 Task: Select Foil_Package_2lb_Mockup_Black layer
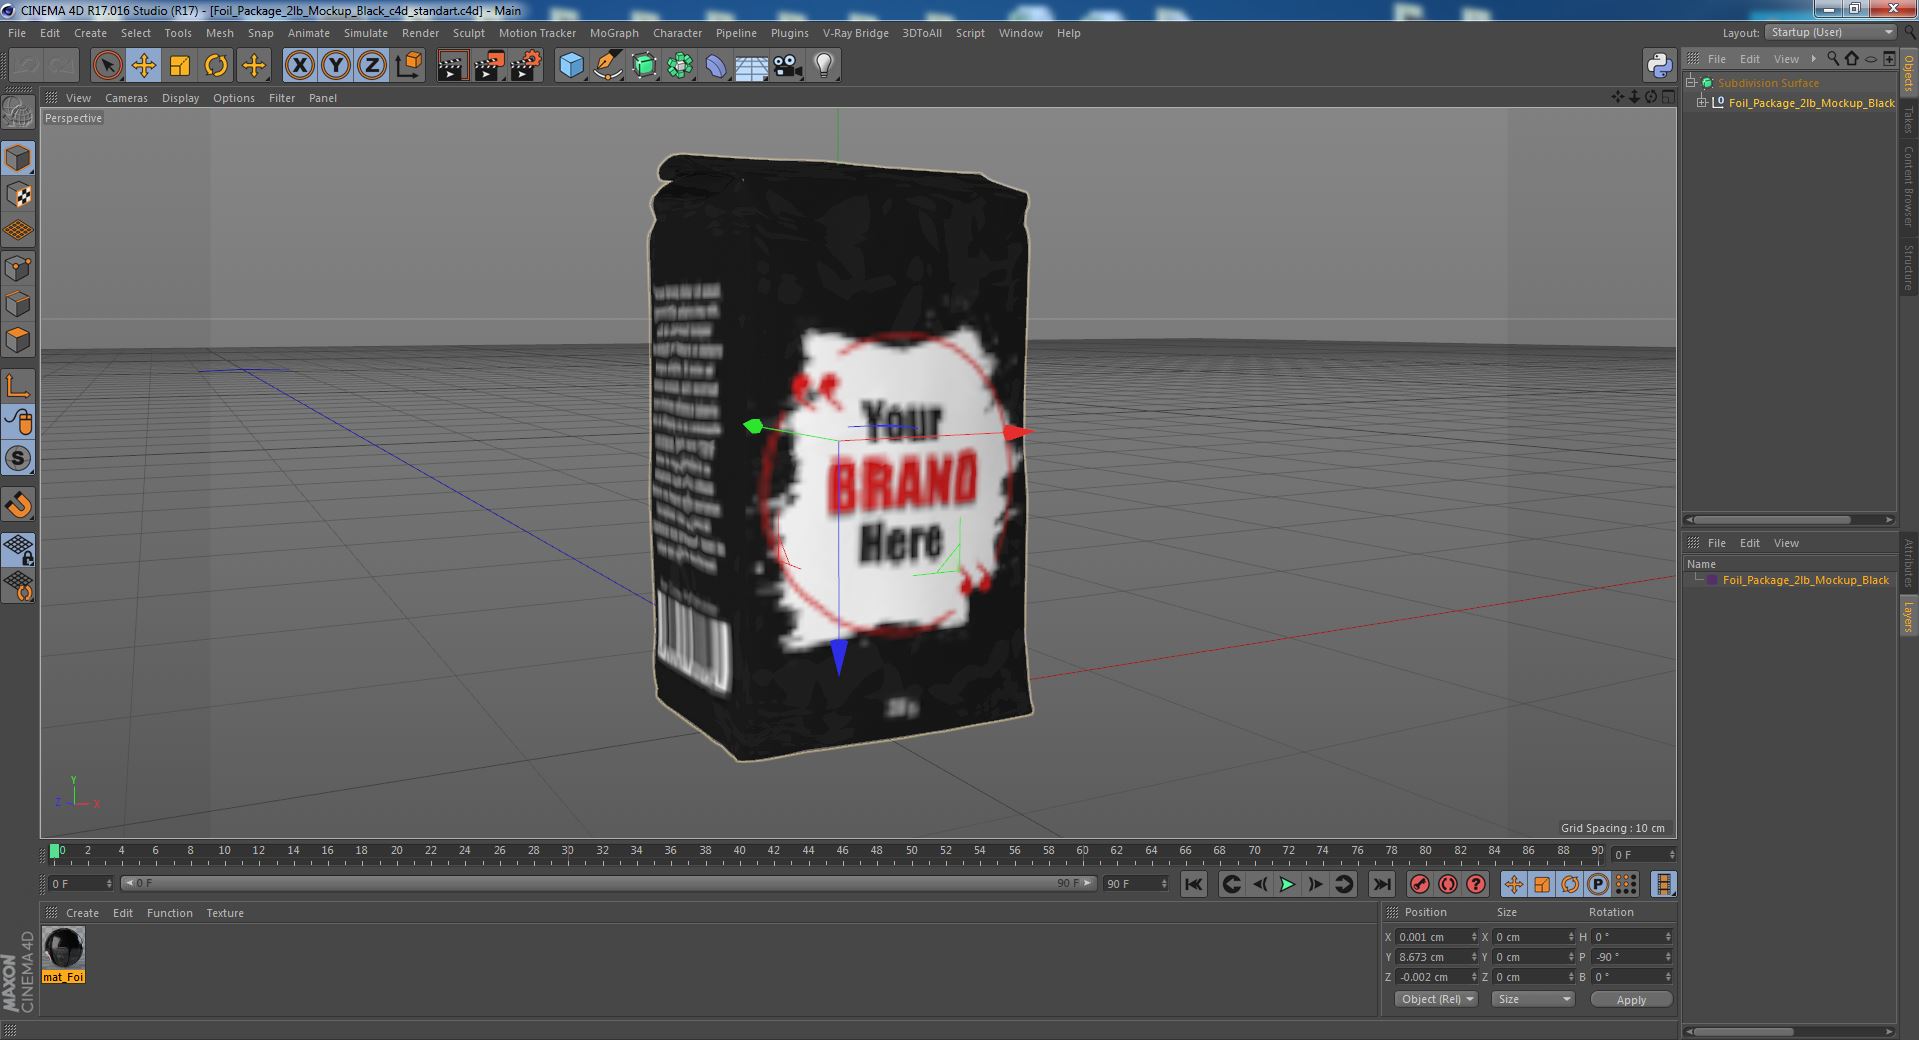[x=1805, y=580]
